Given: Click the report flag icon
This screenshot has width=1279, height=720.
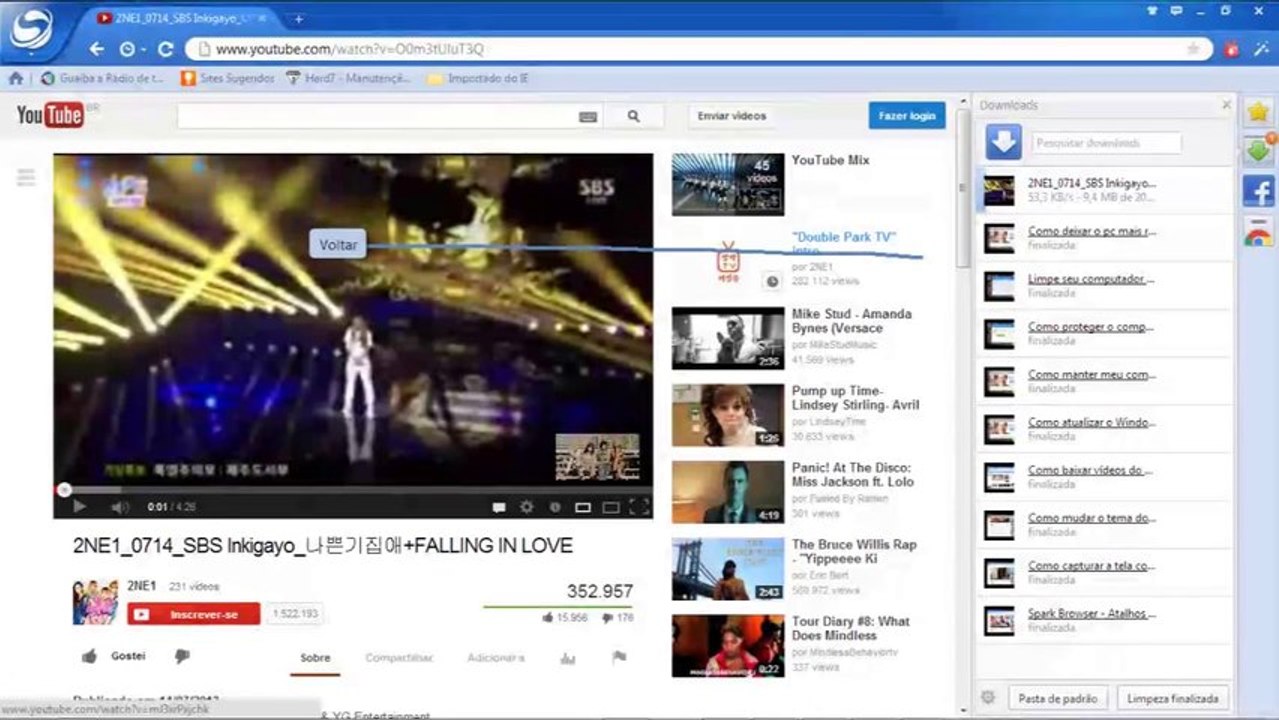Looking at the screenshot, I should [619, 657].
